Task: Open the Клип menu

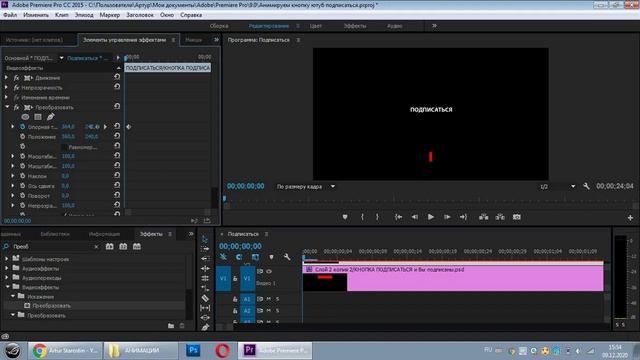Action: (62, 15)
